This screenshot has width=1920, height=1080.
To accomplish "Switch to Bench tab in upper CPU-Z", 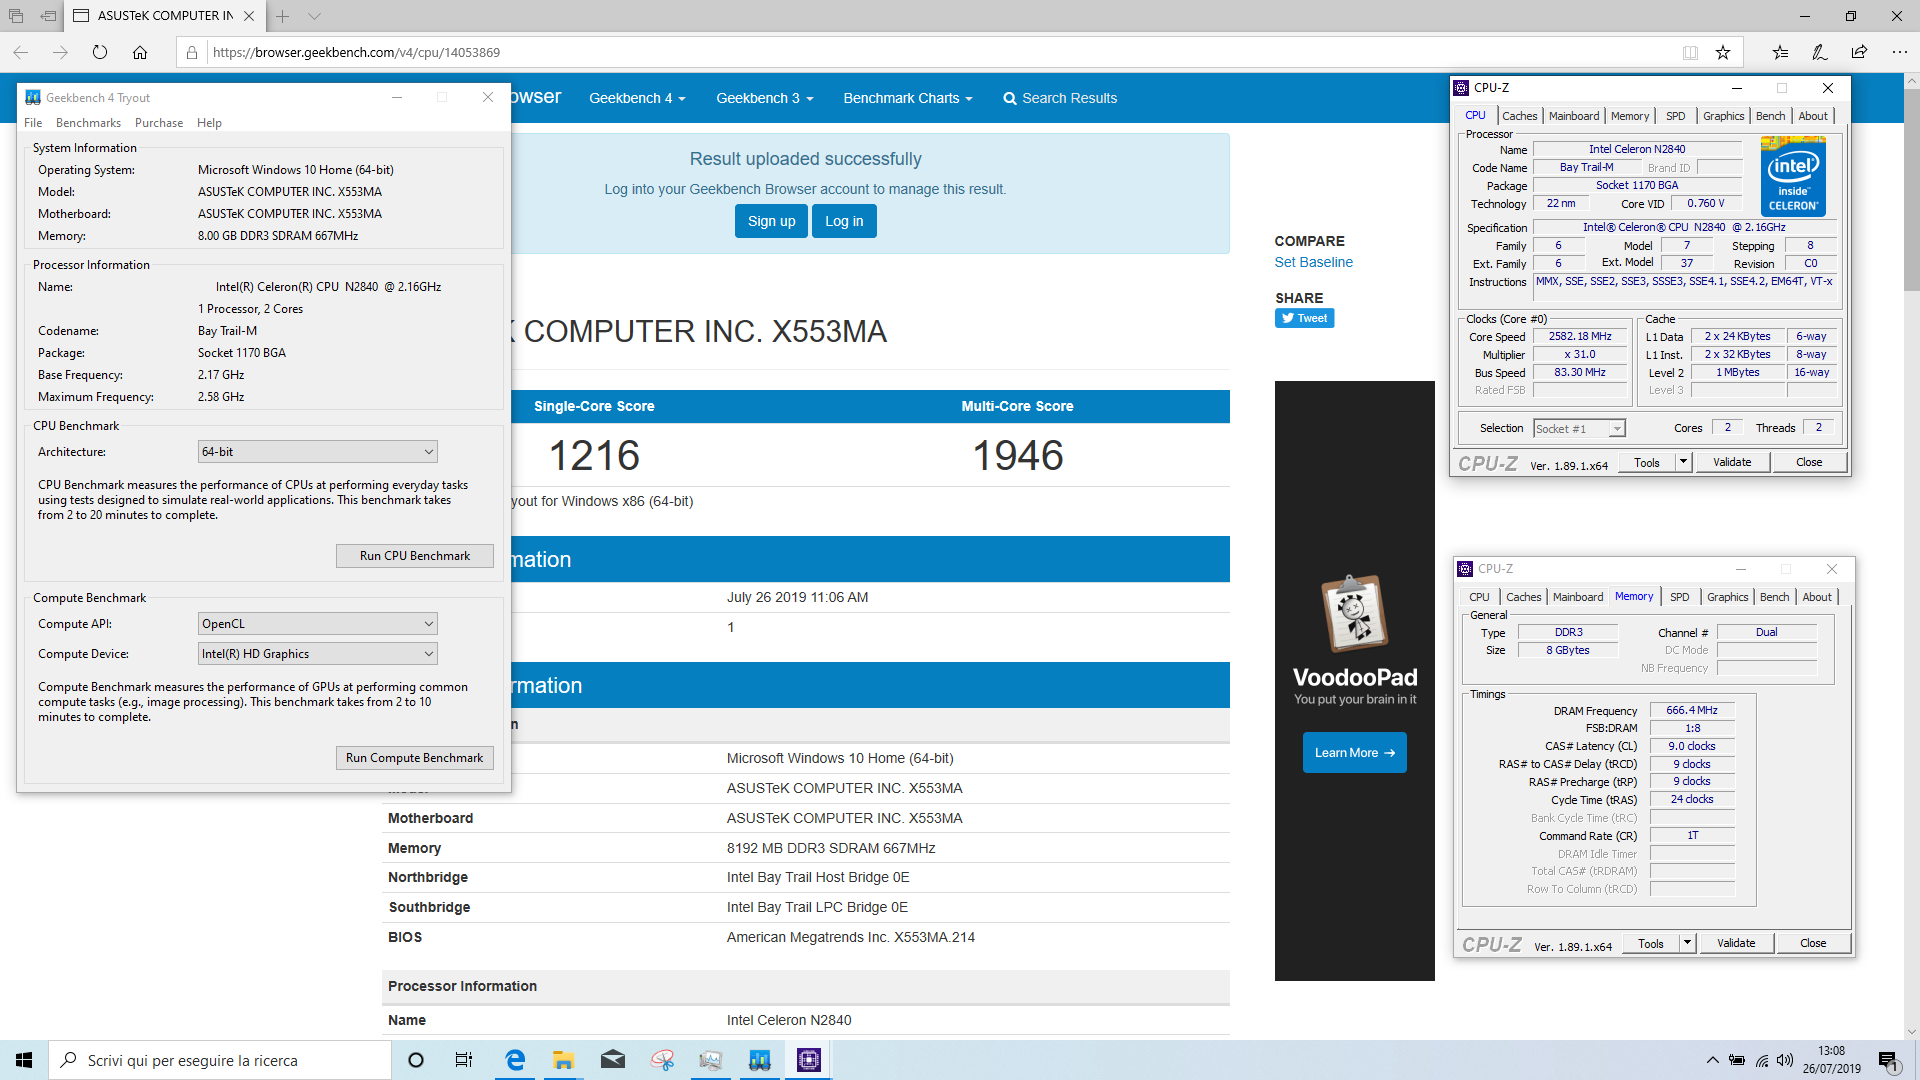I will pyautogui.click(x=1770, y=116).
